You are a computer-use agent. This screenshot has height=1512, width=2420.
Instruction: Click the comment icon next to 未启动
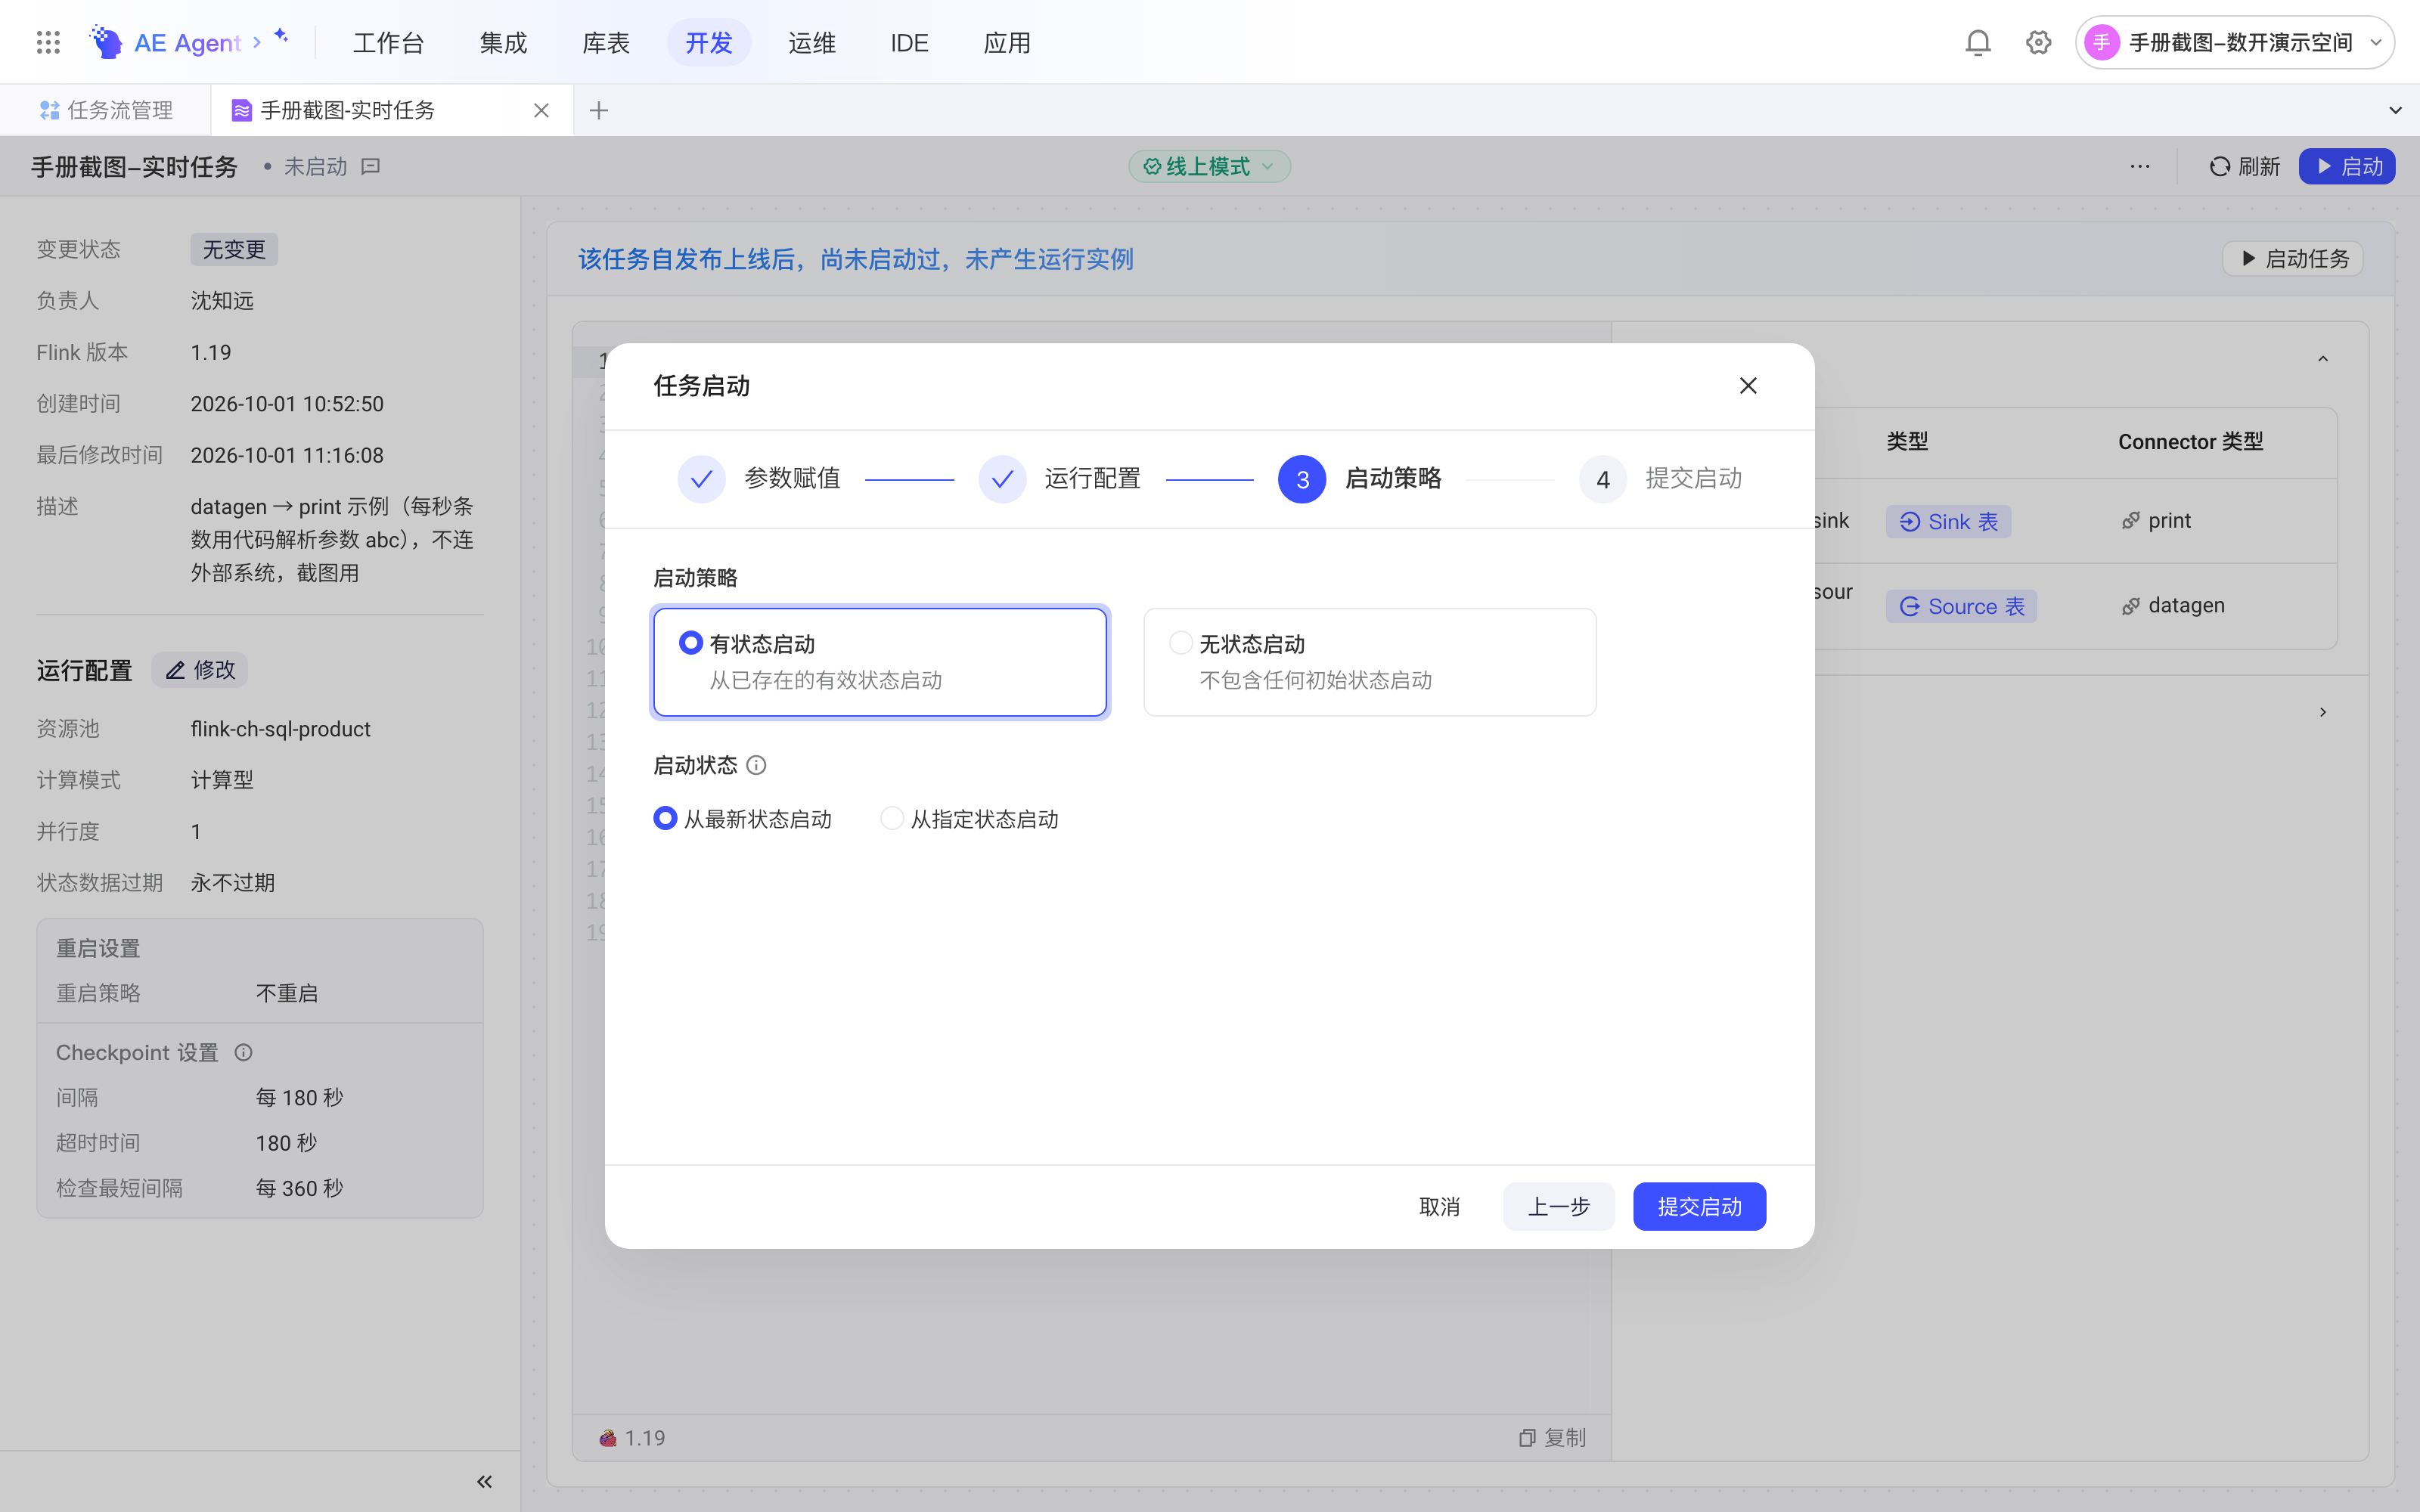click(371, 166)
